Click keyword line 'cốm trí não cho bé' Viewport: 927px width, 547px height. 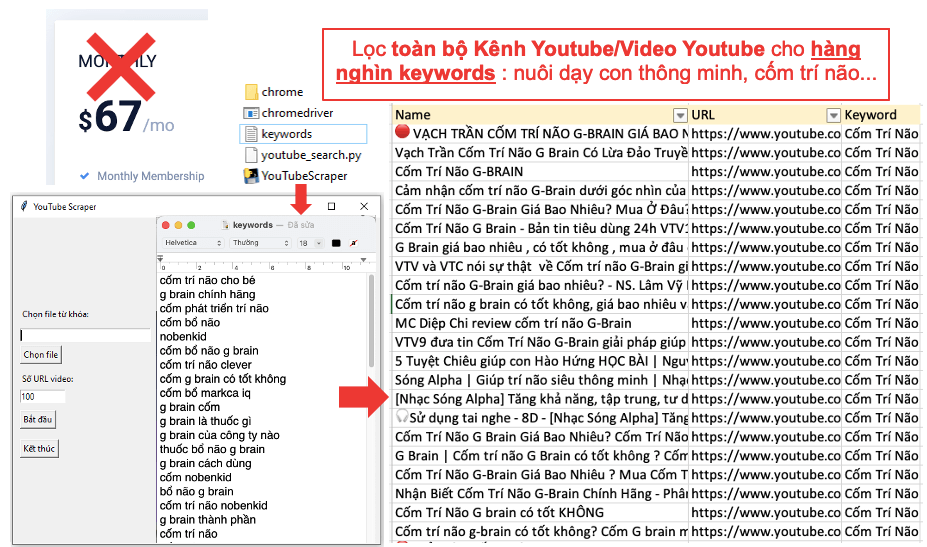208,280
